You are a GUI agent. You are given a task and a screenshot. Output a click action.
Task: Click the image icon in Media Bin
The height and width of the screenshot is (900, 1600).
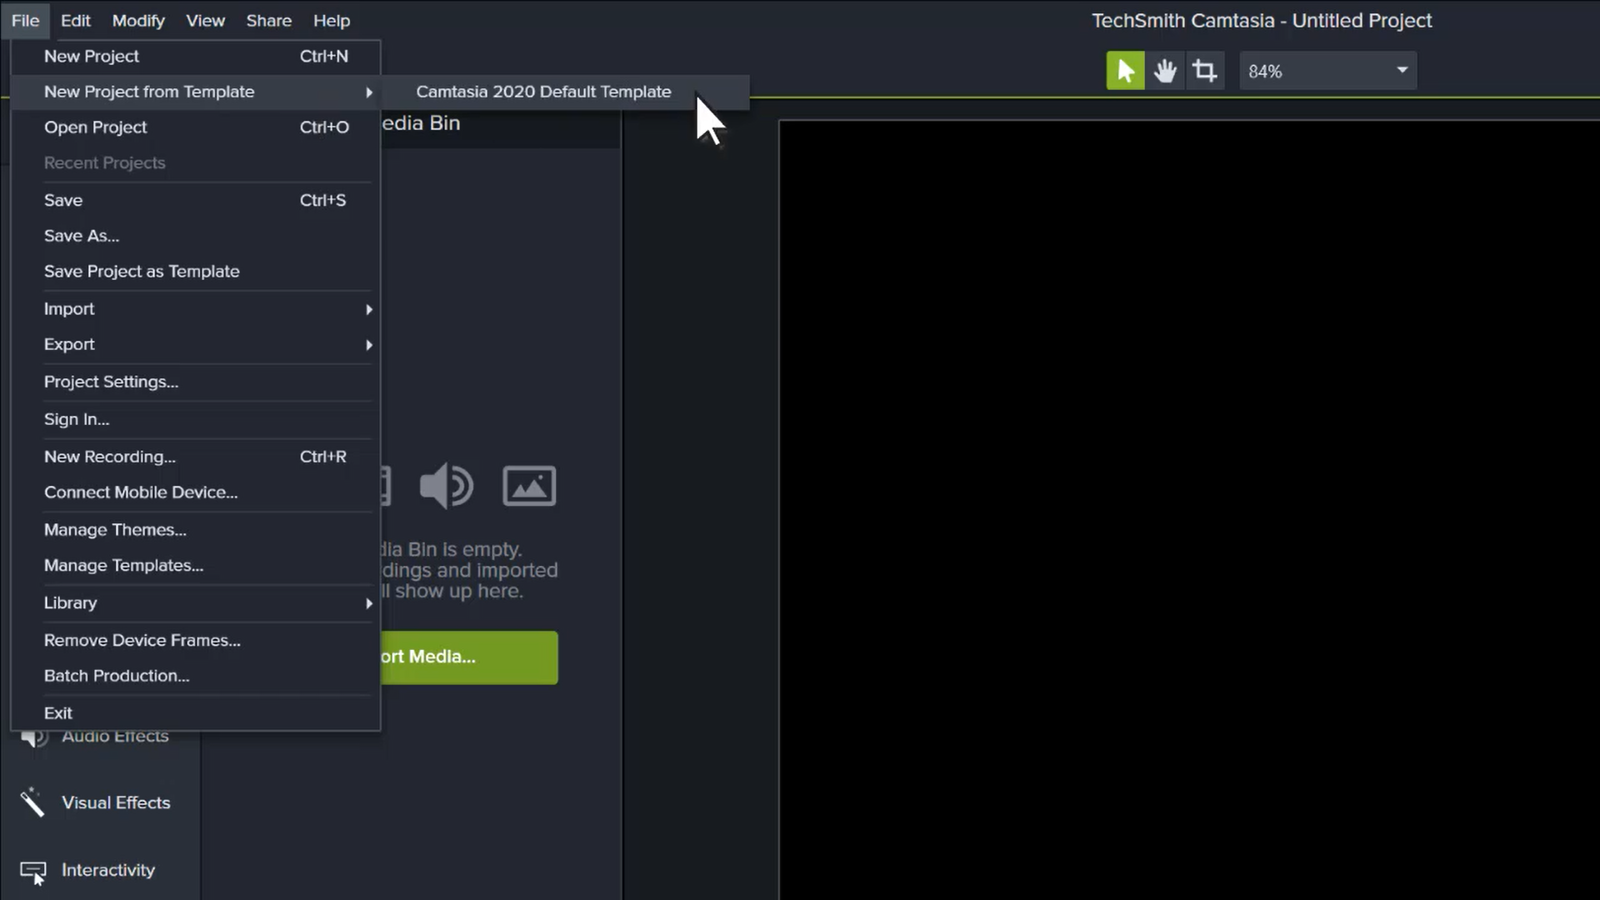click(529, 486)
